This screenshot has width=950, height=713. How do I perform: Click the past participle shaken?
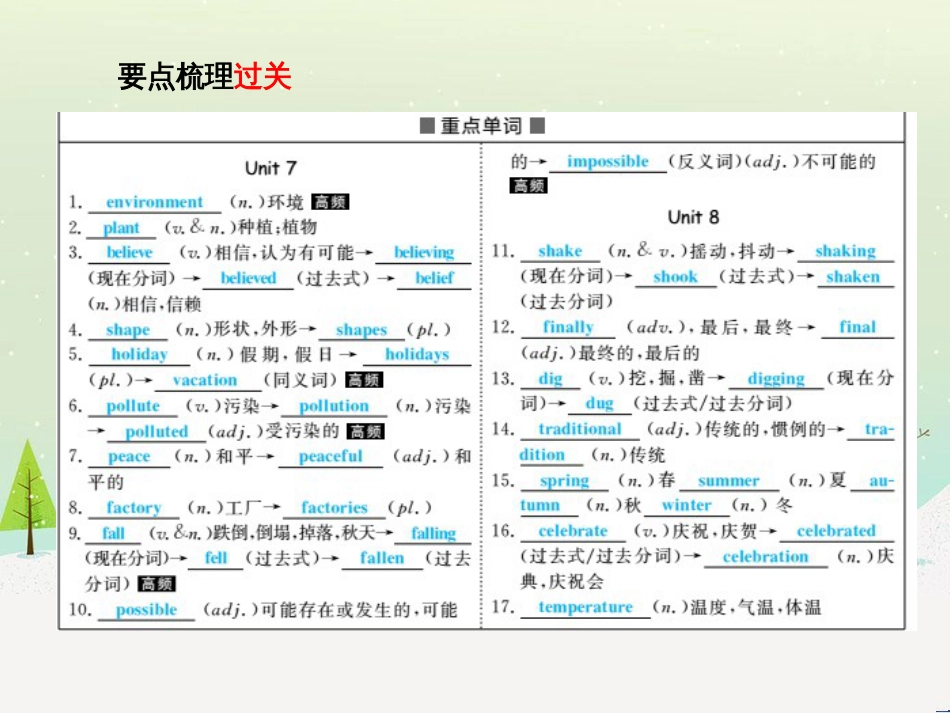point(852,277)
